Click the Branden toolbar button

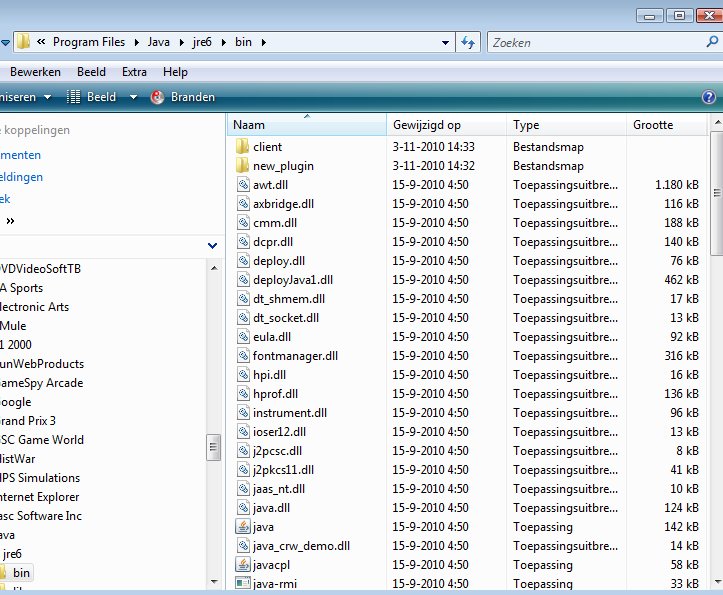[x=183, y=97]
